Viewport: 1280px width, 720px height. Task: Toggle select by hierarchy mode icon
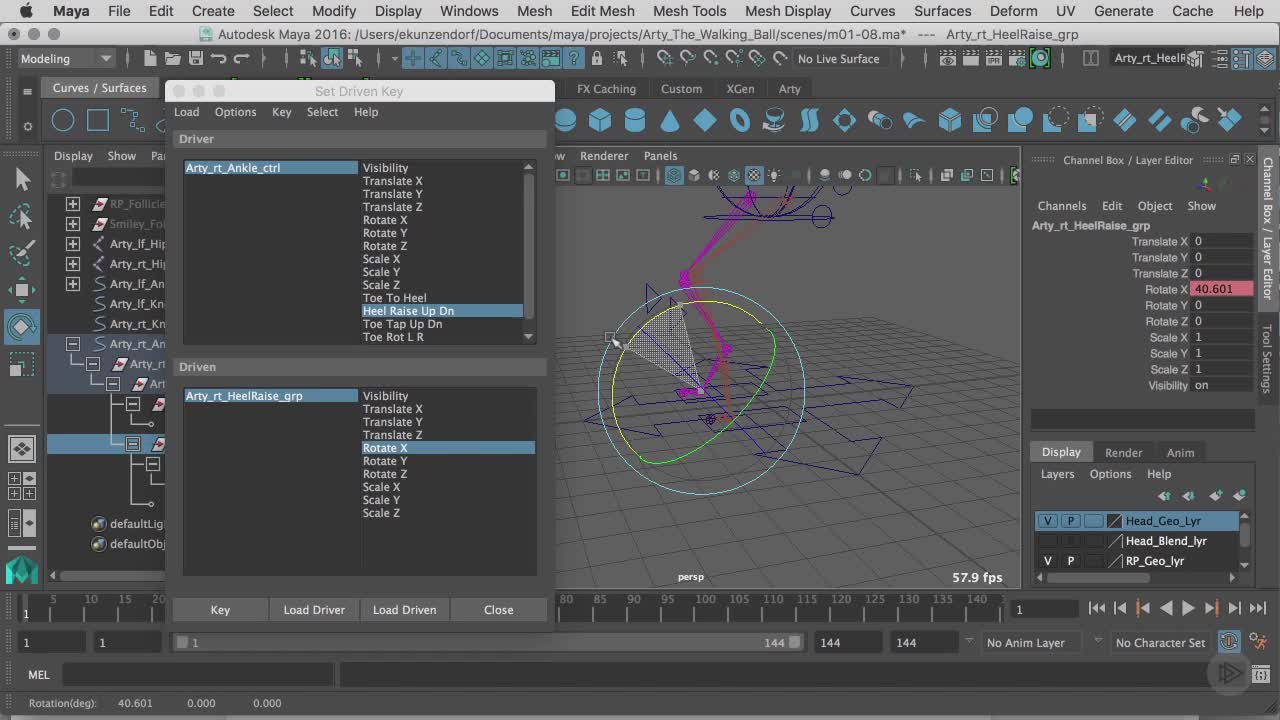click(x=309, y=58)
